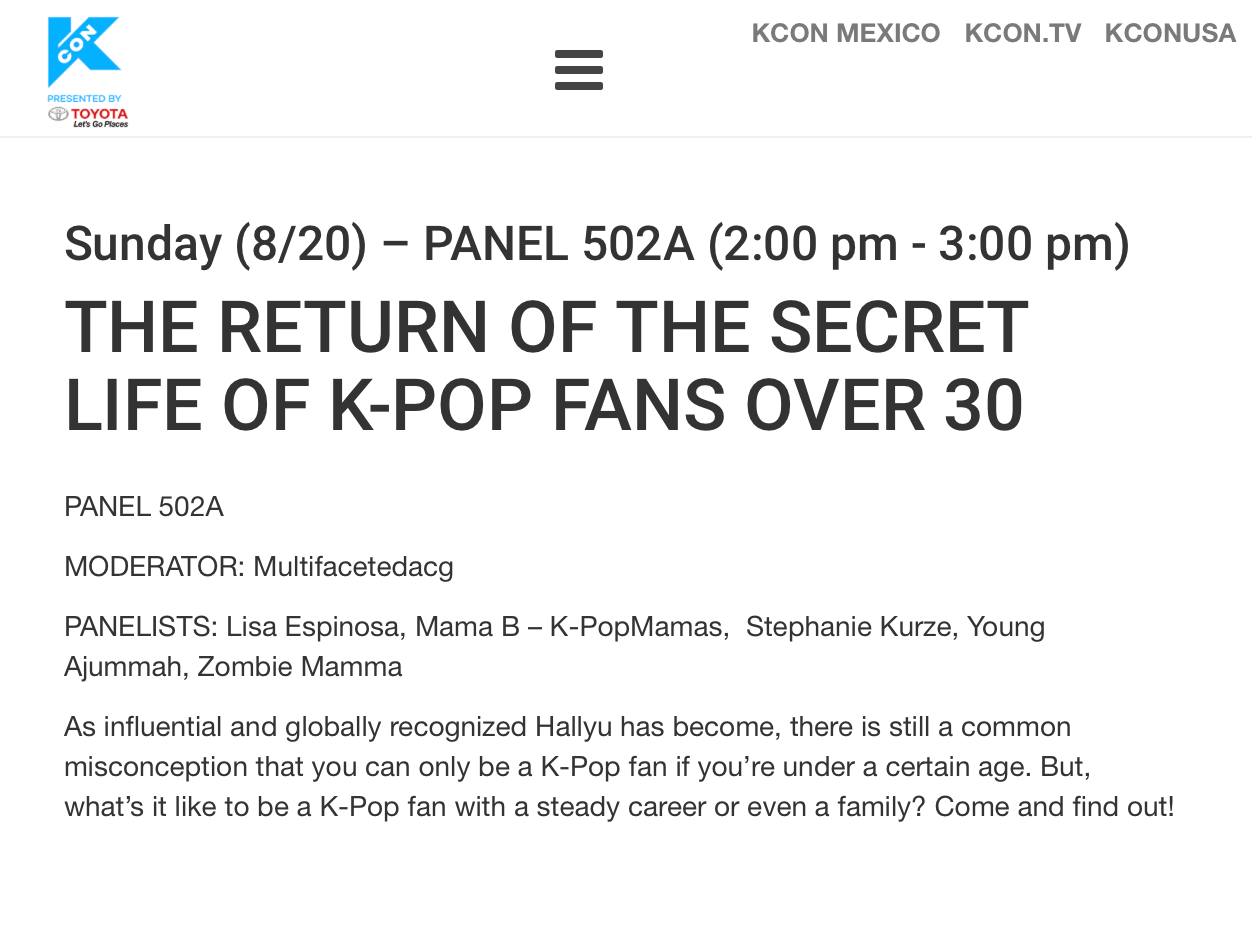
Task: Click the standalone "PANEL 502A" line below the title
Action: pos(144,507)
